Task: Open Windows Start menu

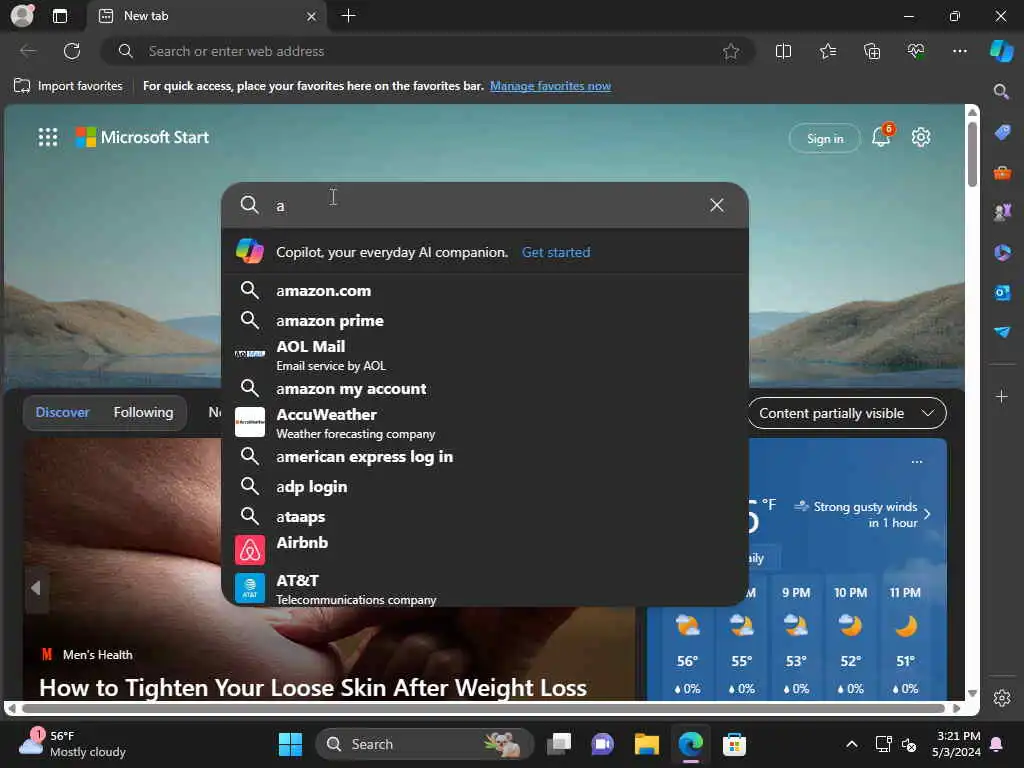Action: [290, 744]
